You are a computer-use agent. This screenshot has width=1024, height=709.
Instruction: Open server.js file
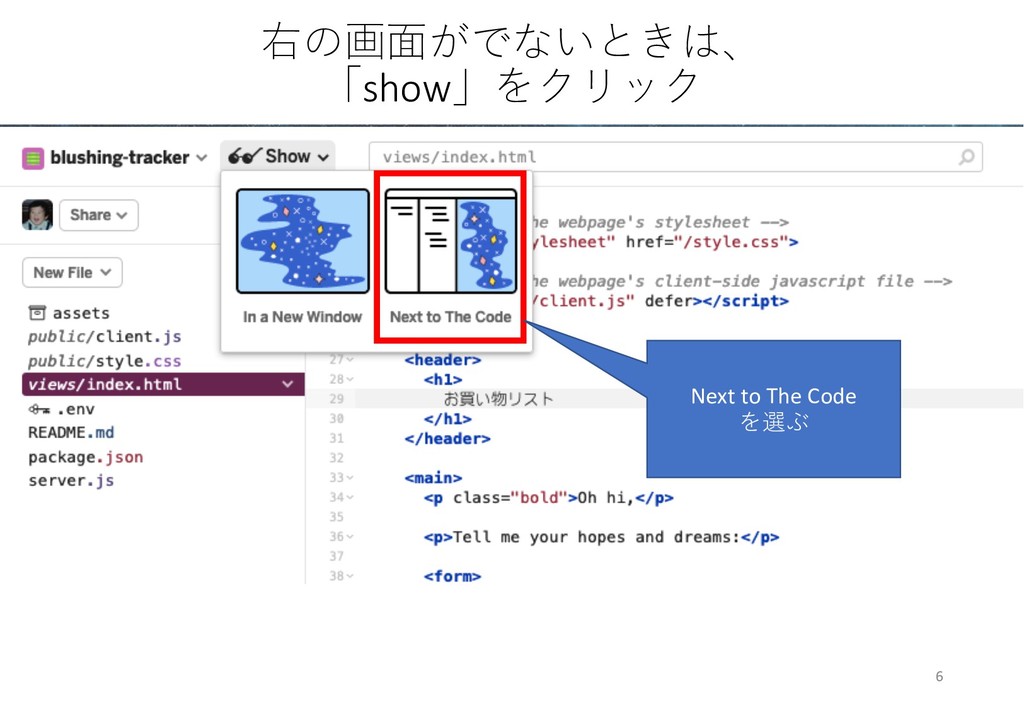coord(71,481)
